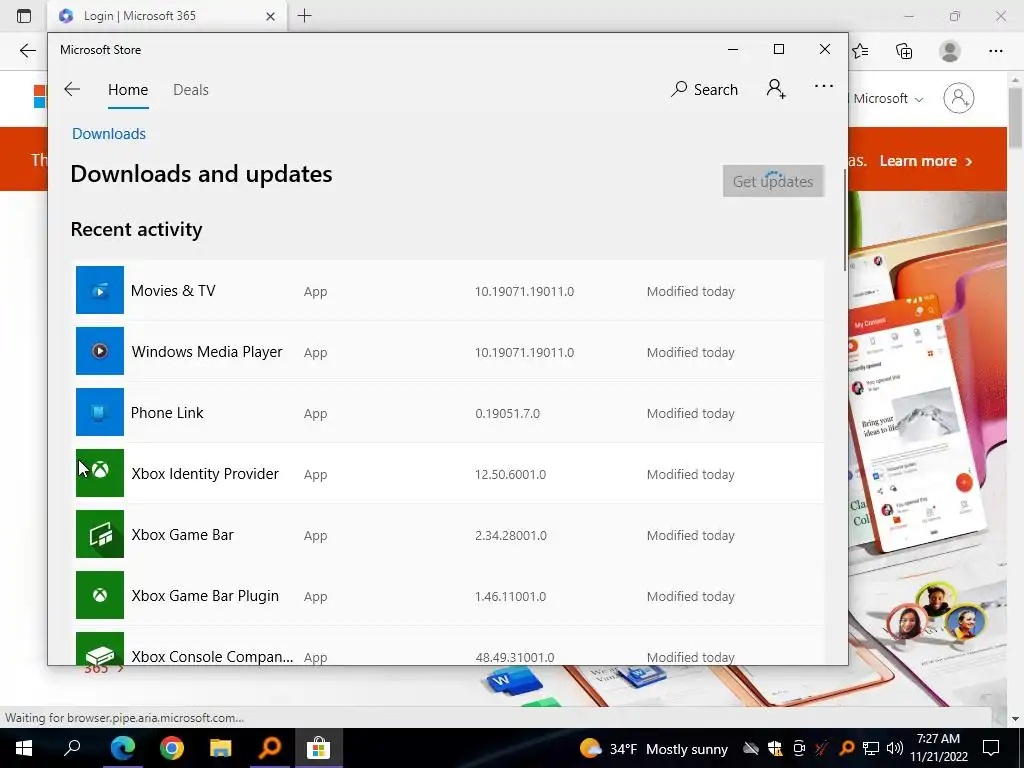Click version 1.46.11001.0 text
The image size is (1024, 768).
tap(510, 596)
